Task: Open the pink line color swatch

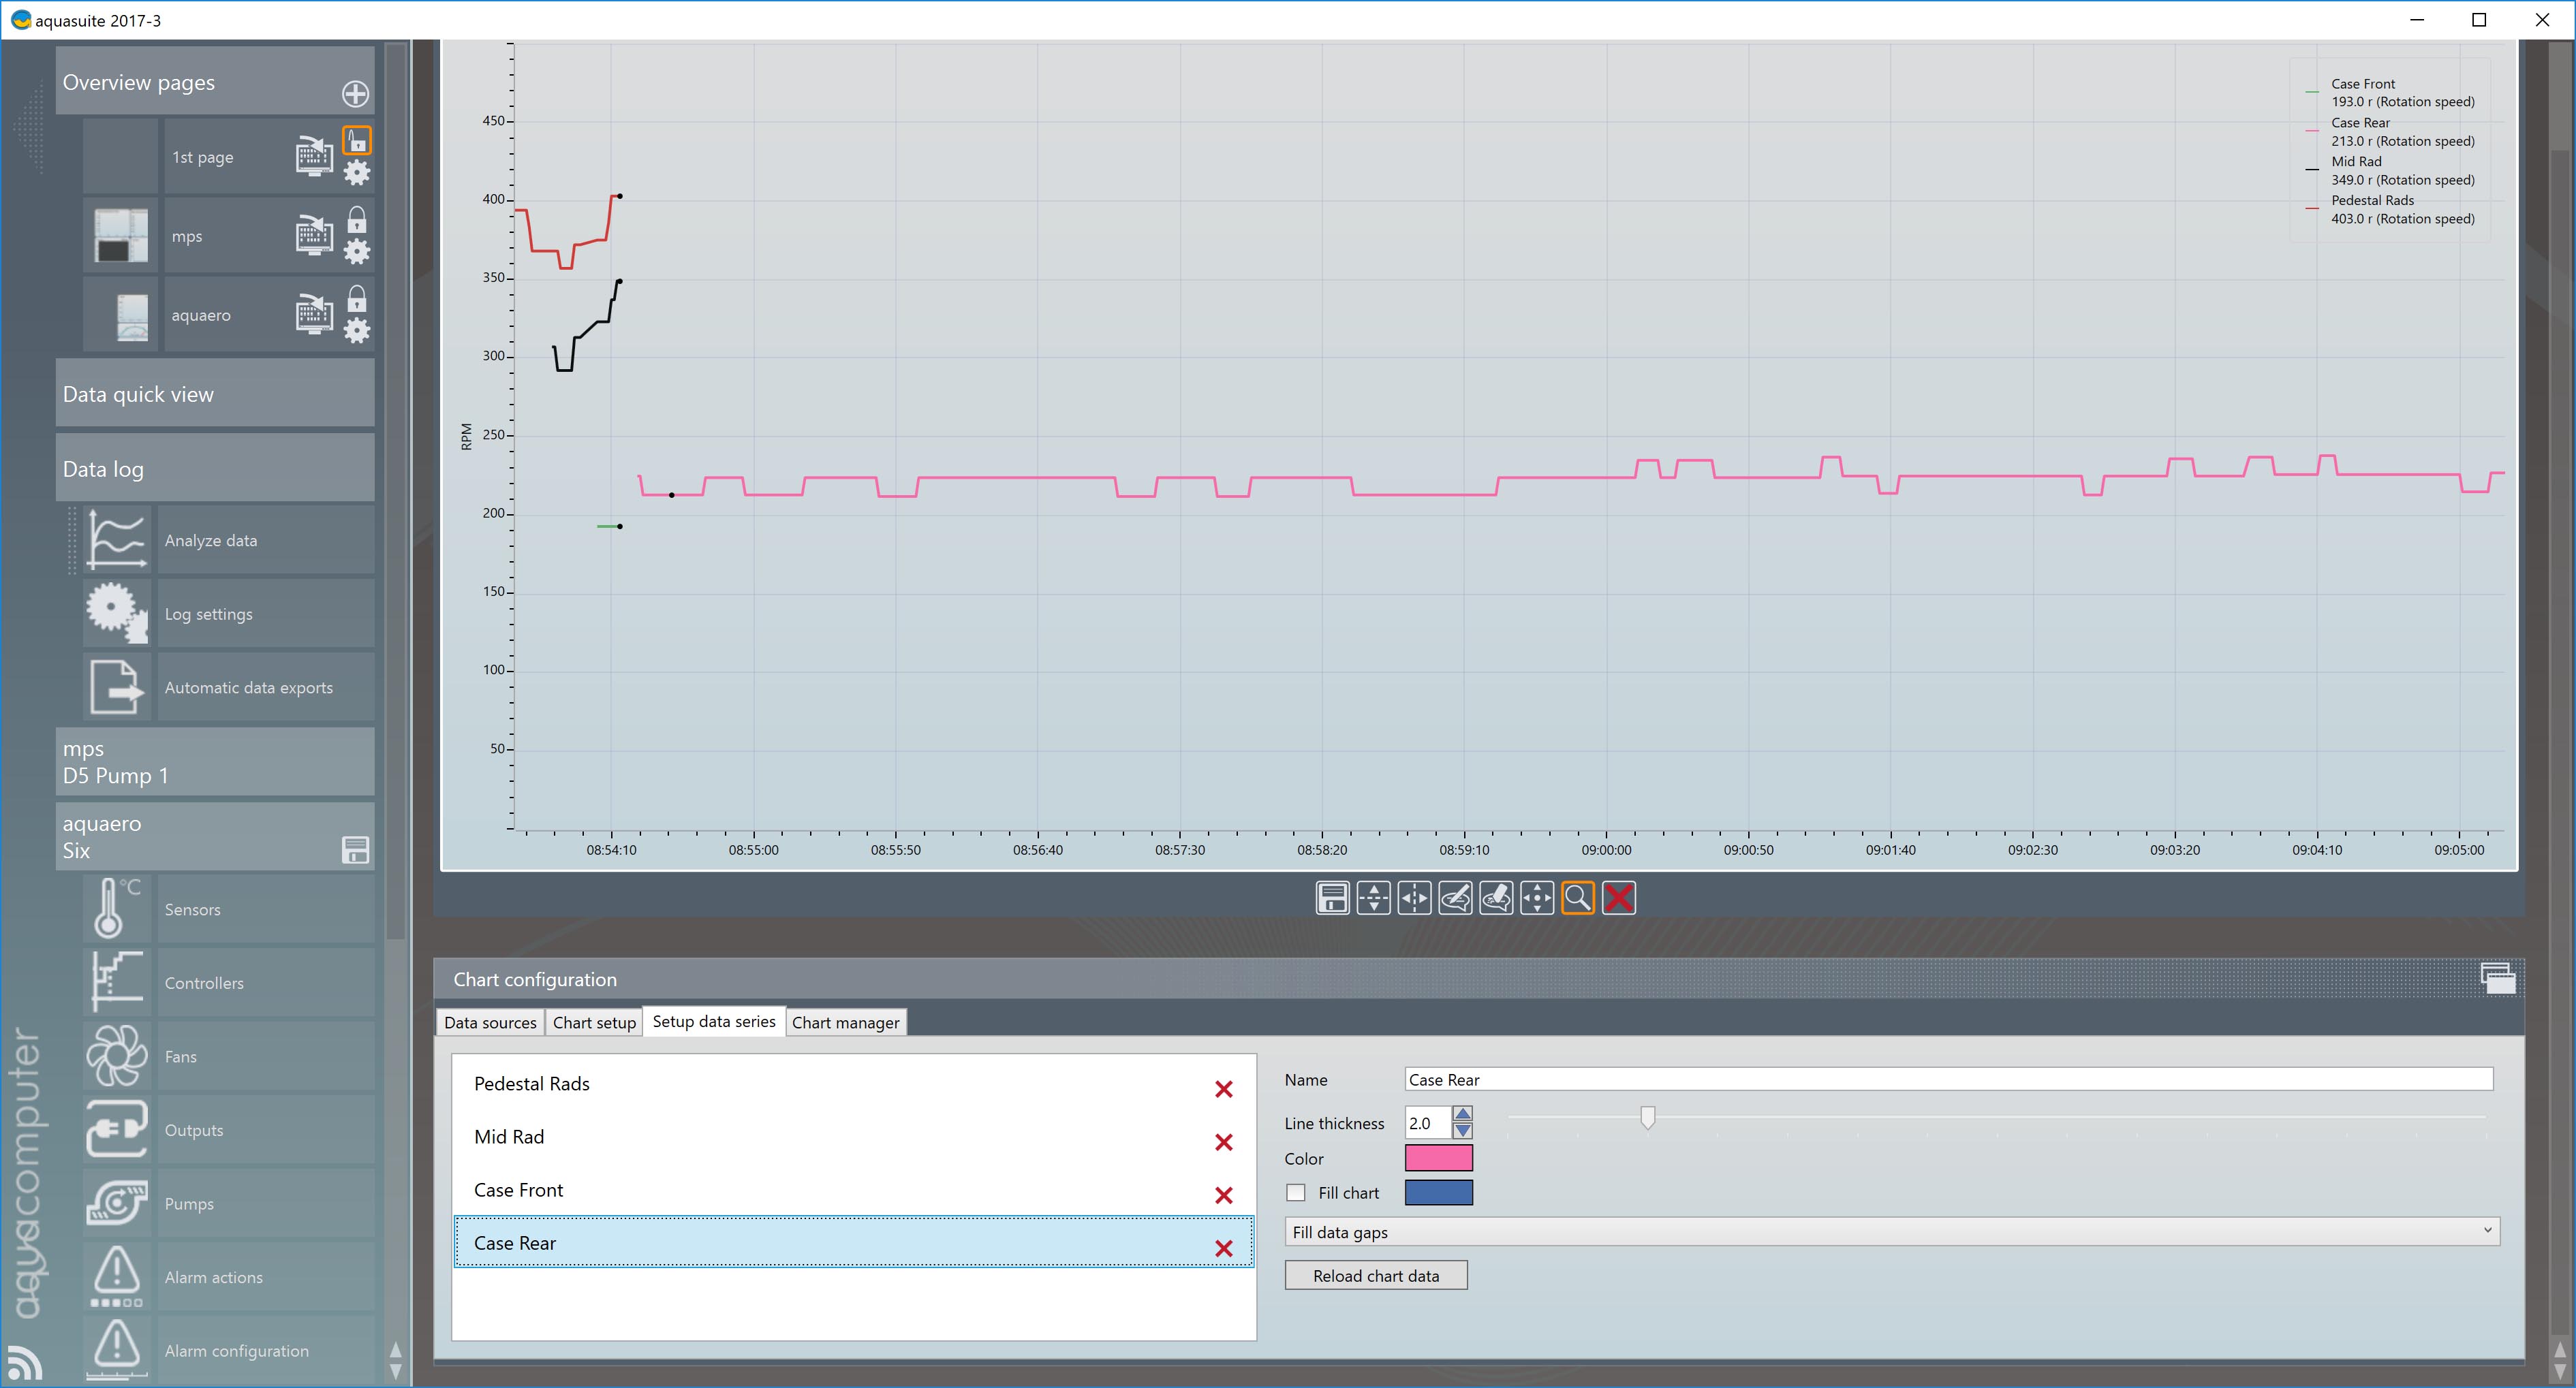Action: [x=1438, y=1158]
